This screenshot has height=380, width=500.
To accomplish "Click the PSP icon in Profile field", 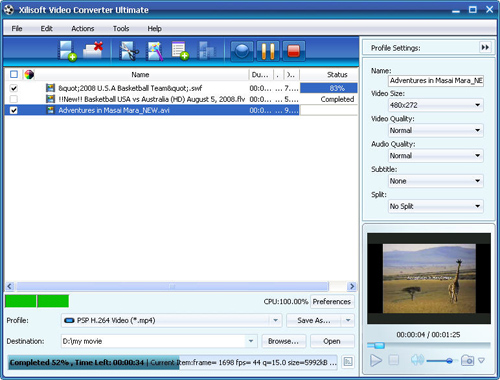I will click(69, 320).
